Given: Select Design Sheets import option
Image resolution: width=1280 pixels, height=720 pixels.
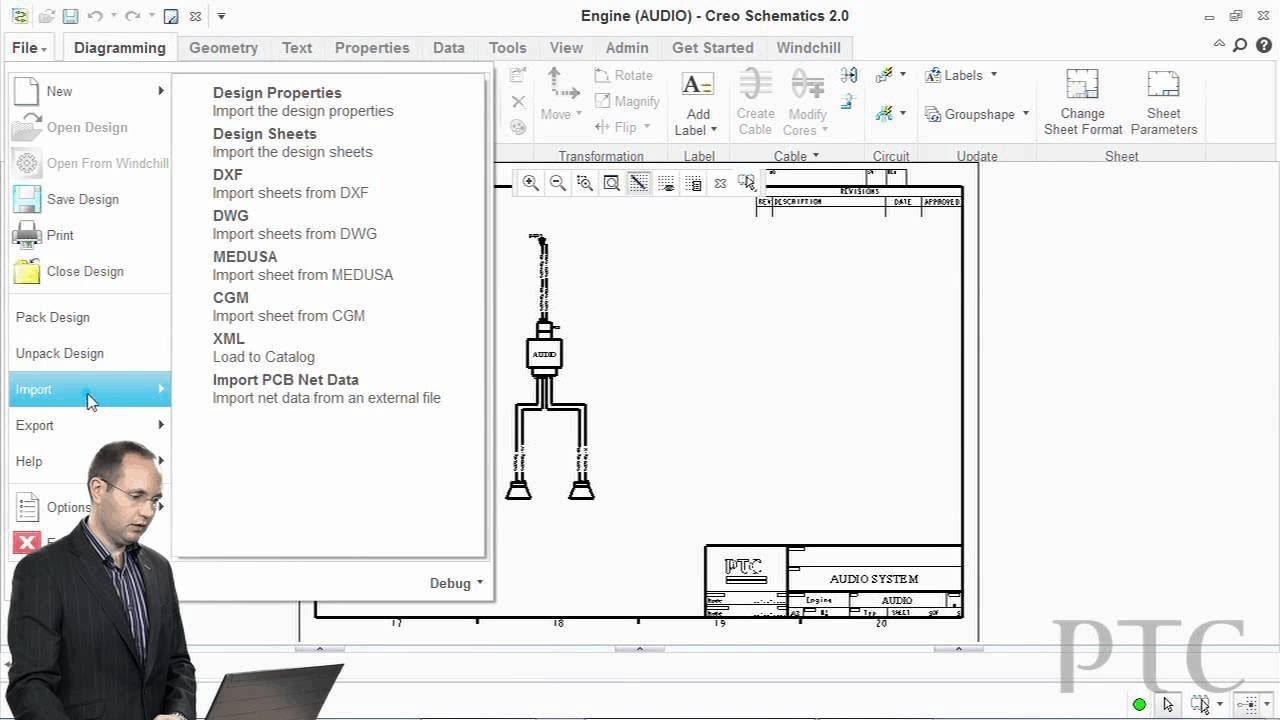Looking at the screenshot, I should [292, 142].
